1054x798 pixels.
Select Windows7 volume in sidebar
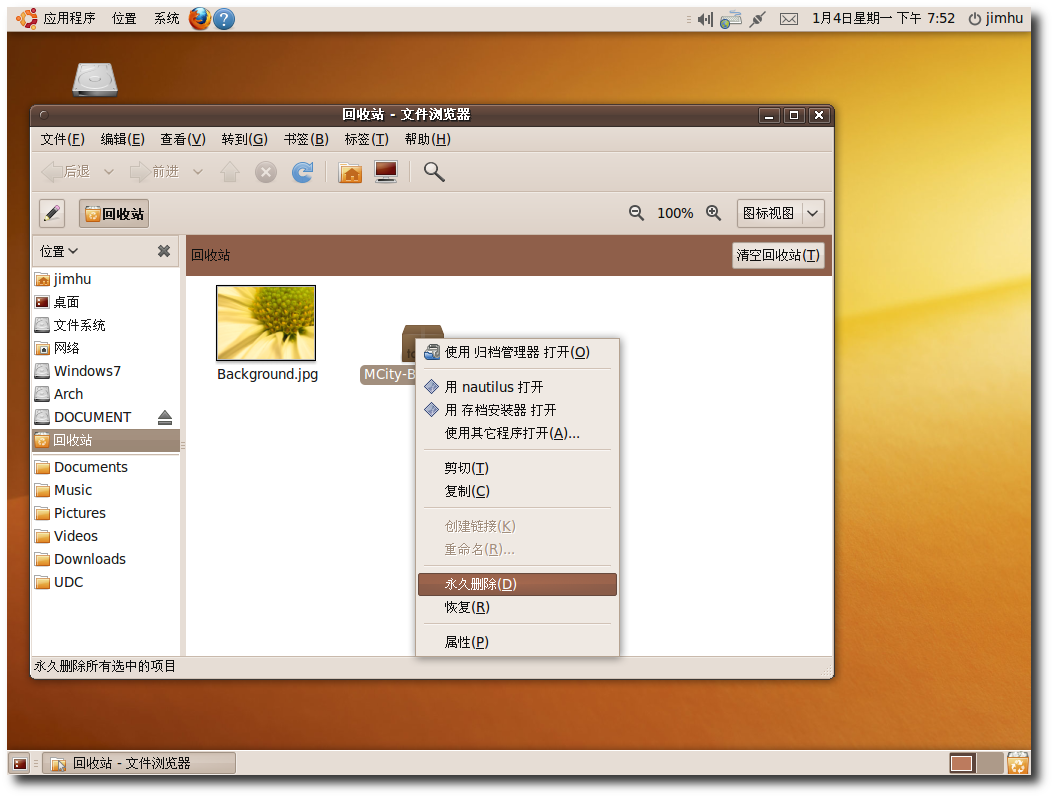[x=106, y=372]
